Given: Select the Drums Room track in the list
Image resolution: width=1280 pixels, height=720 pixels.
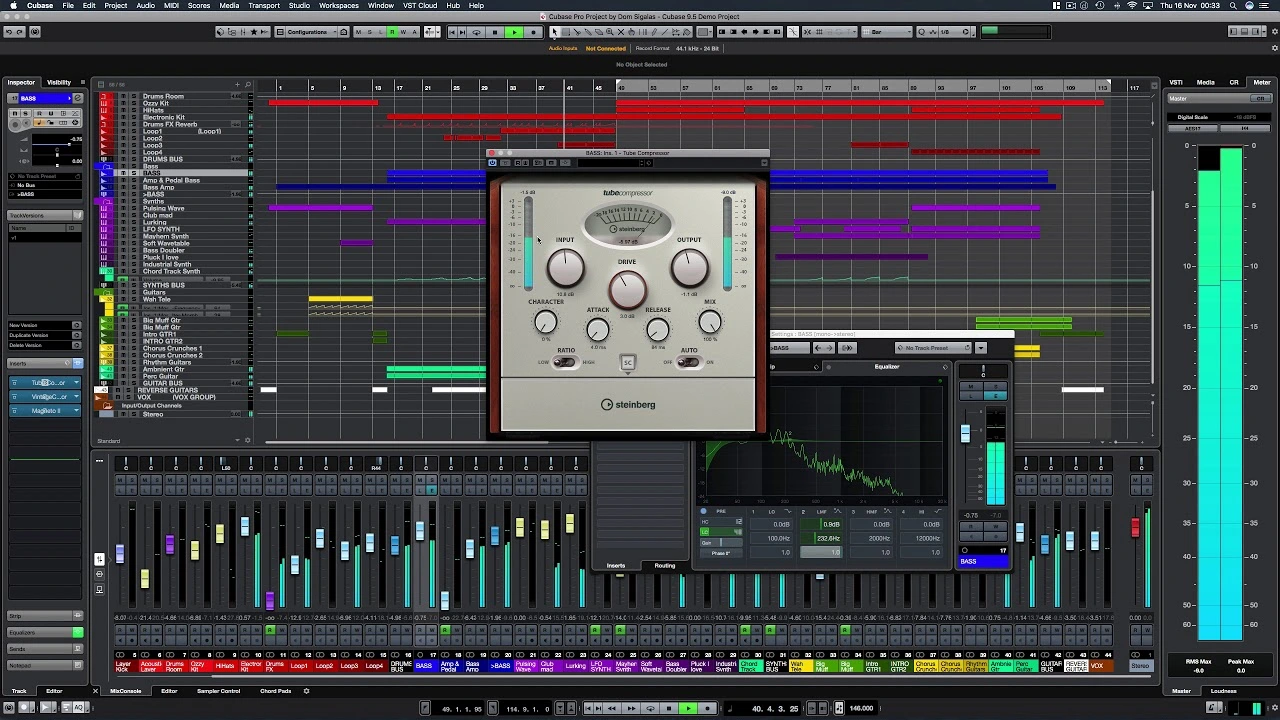Looking at the screenshot, I should point(163,97).
